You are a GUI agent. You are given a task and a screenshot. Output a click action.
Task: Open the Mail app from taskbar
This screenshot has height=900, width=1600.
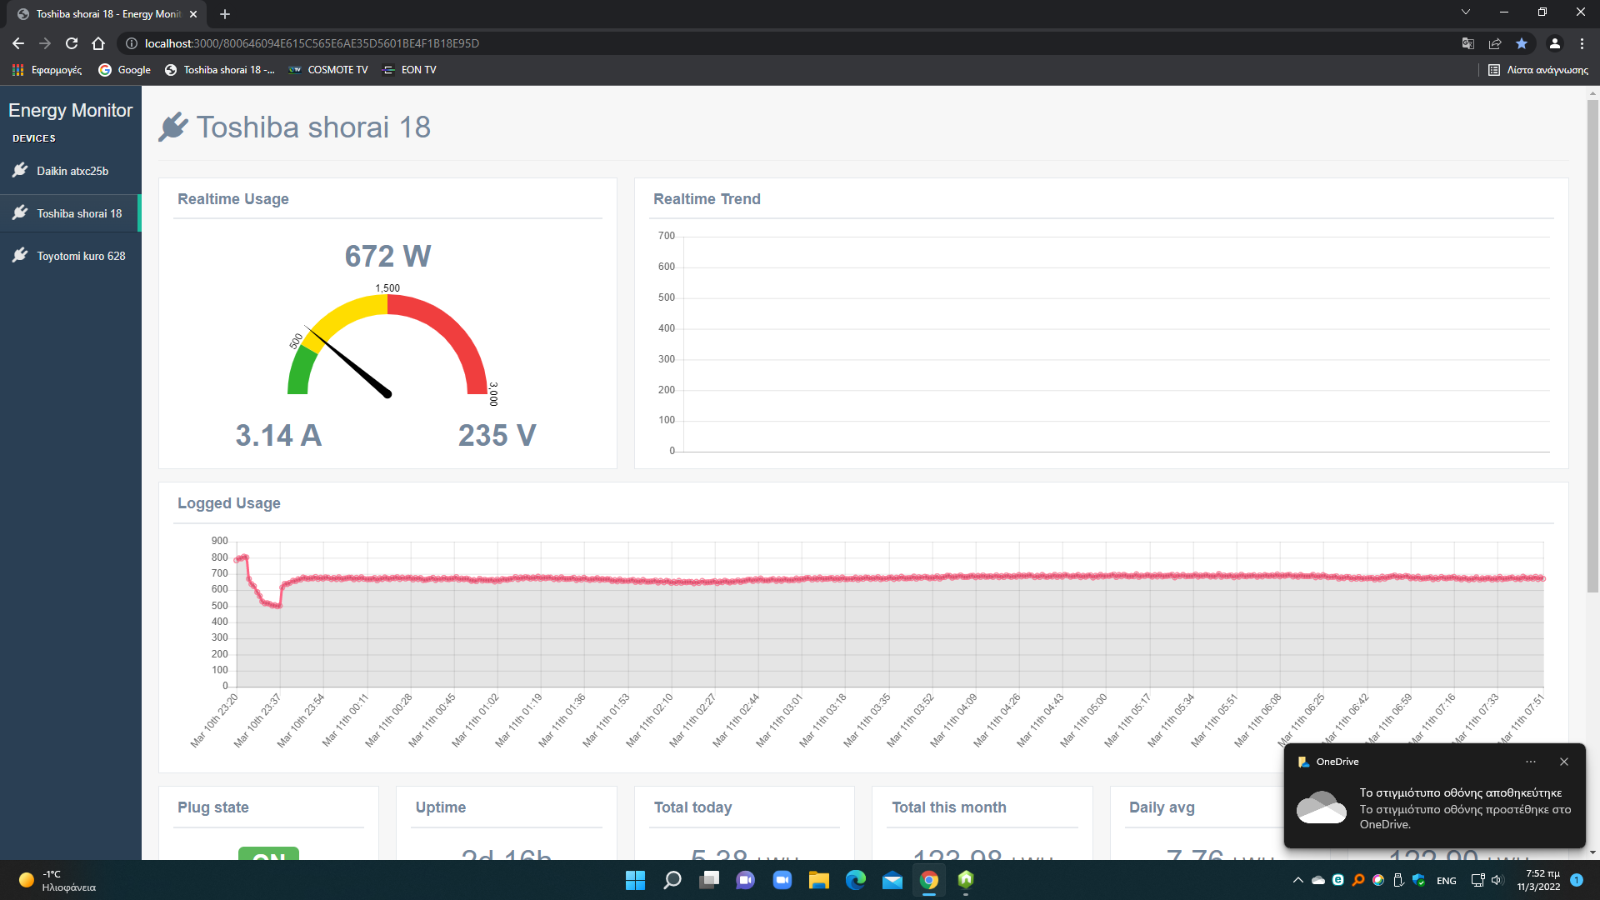pyautogui.click(x=892, y=880)
